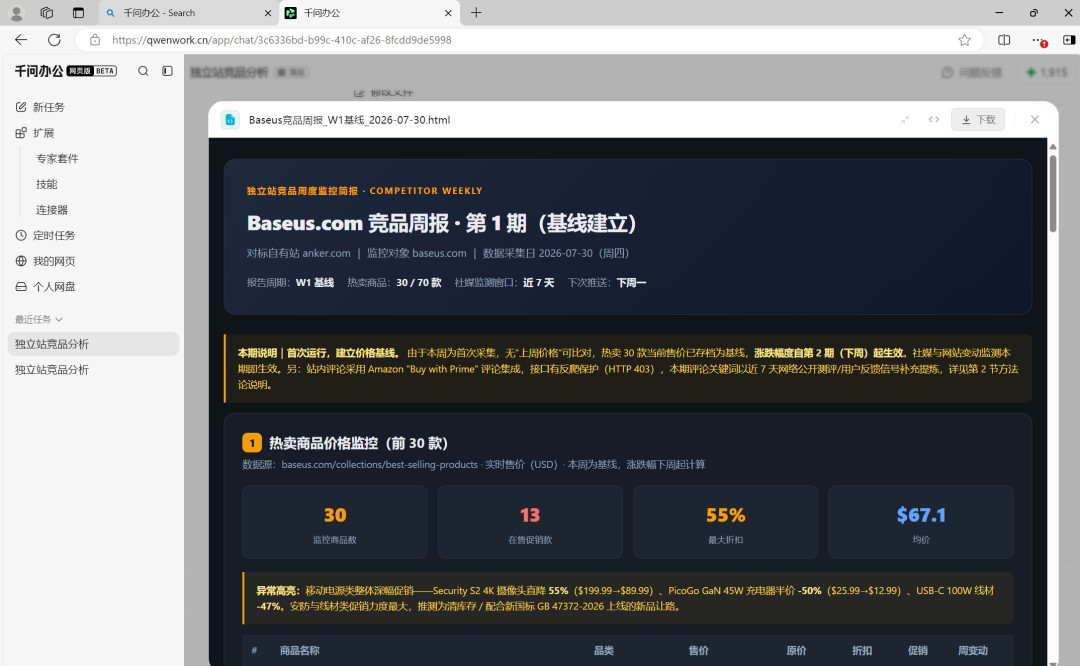Click the html file type icon

[x=230, y=120]
